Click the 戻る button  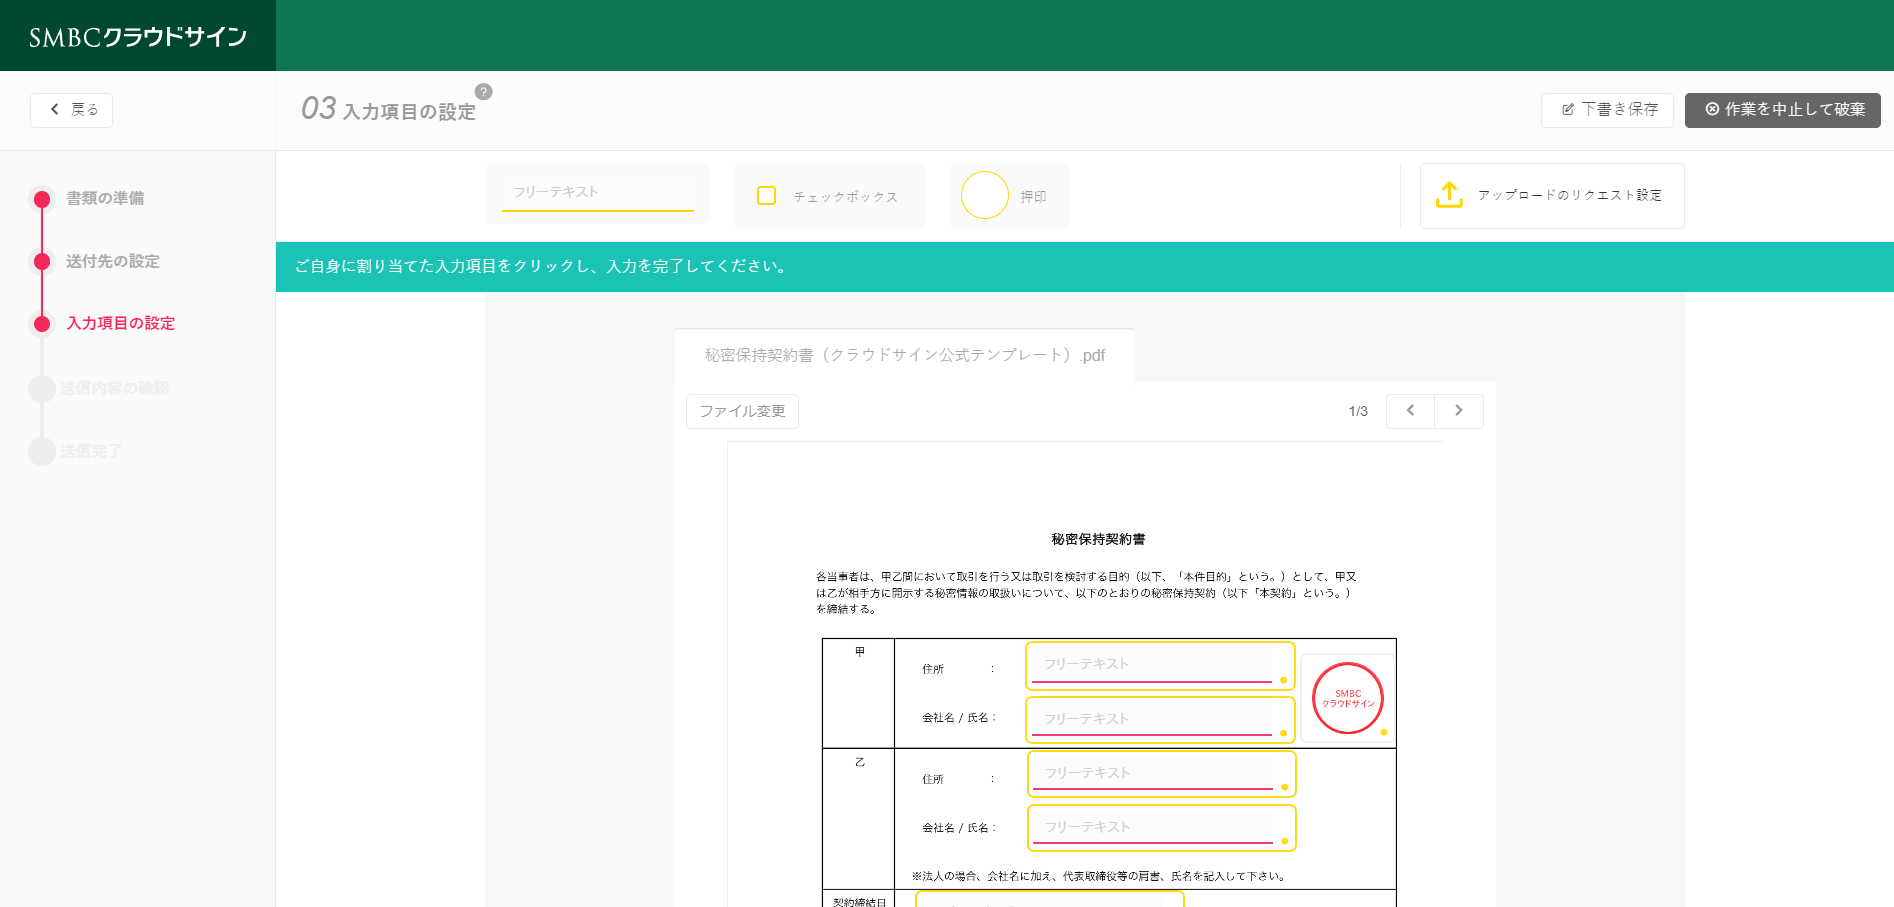click(x=71, y=110)
